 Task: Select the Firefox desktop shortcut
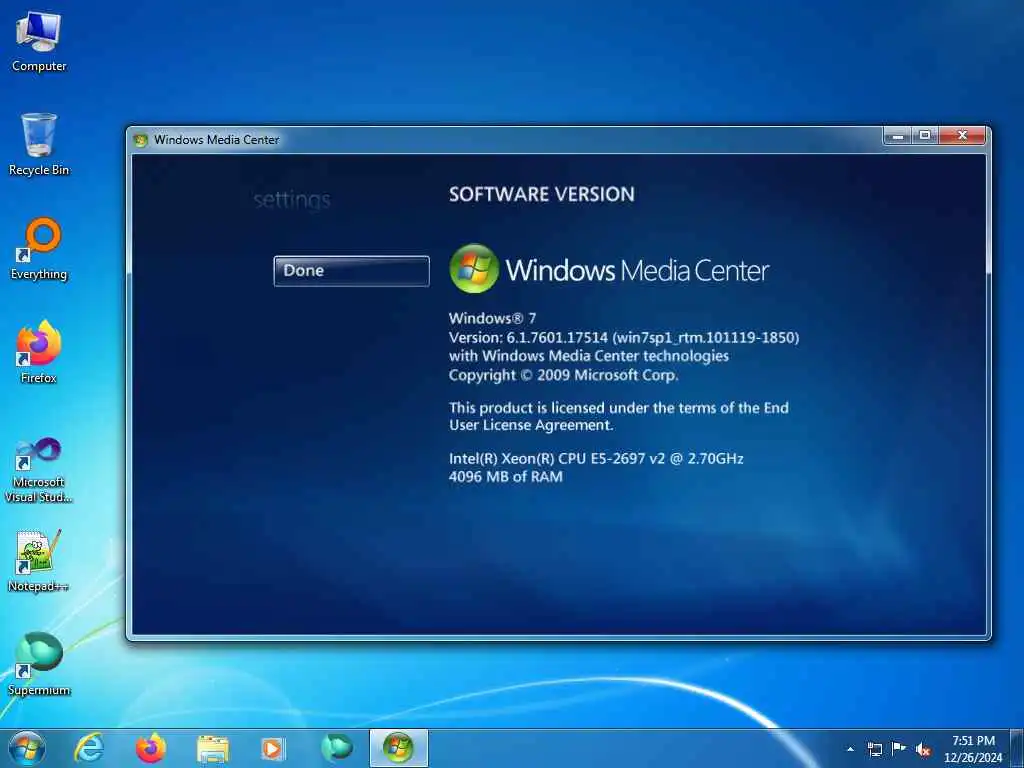coord(39,352)
